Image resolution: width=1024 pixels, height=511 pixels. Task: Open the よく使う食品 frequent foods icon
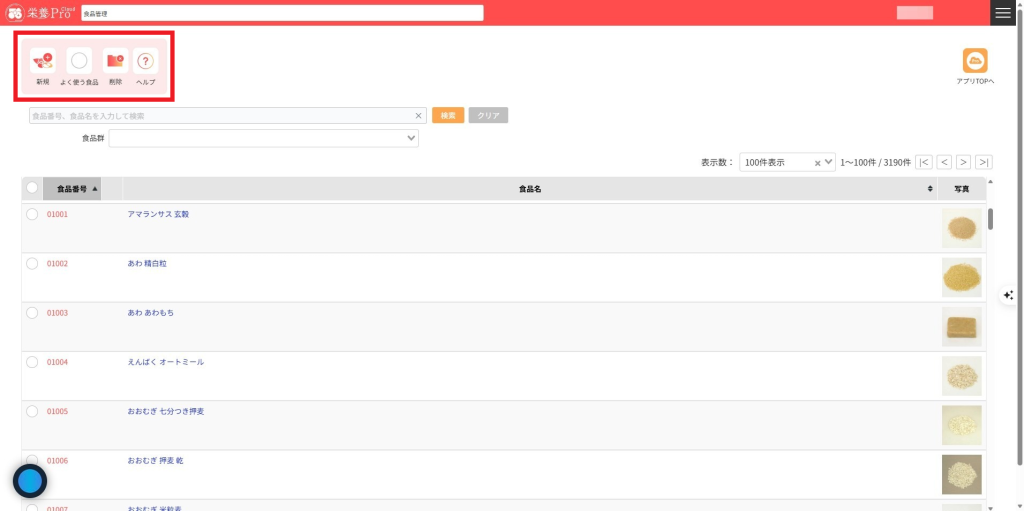79,62
